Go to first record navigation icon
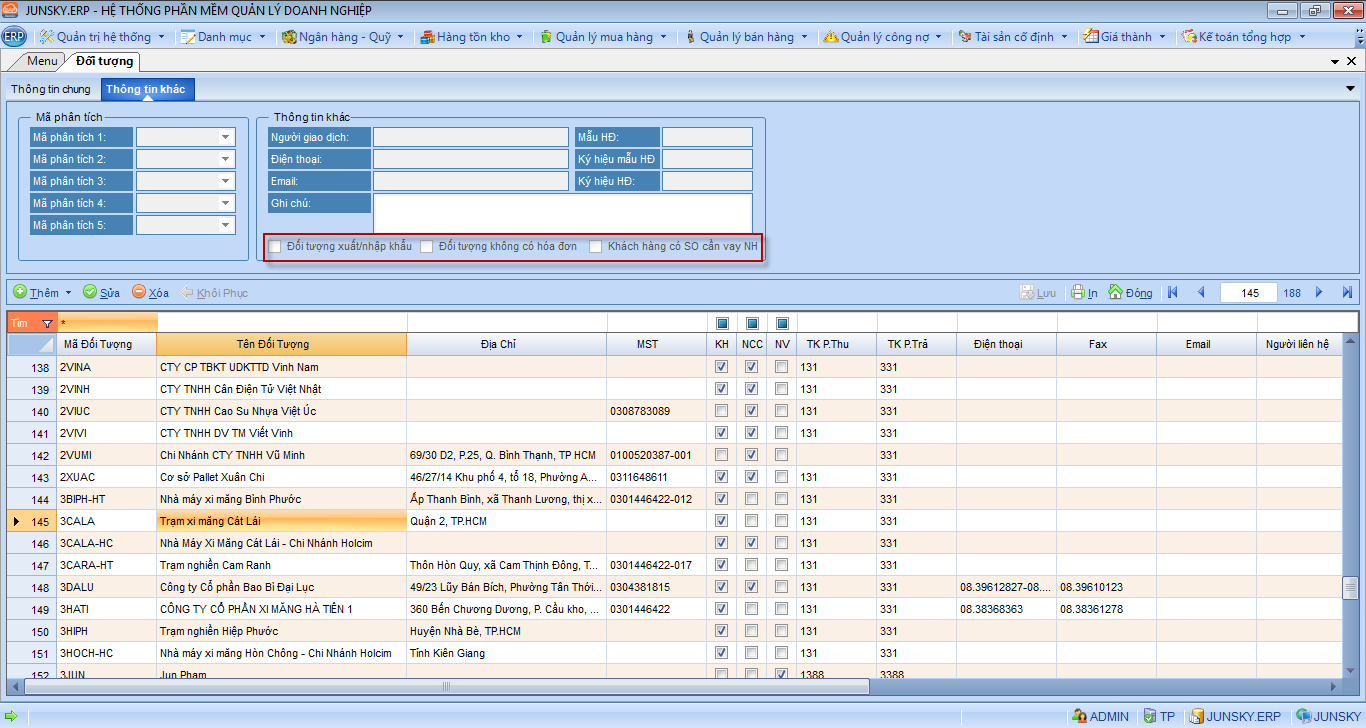This screenshot has height=728, width=1366. pyautogui.click(x=1173, y=292)
